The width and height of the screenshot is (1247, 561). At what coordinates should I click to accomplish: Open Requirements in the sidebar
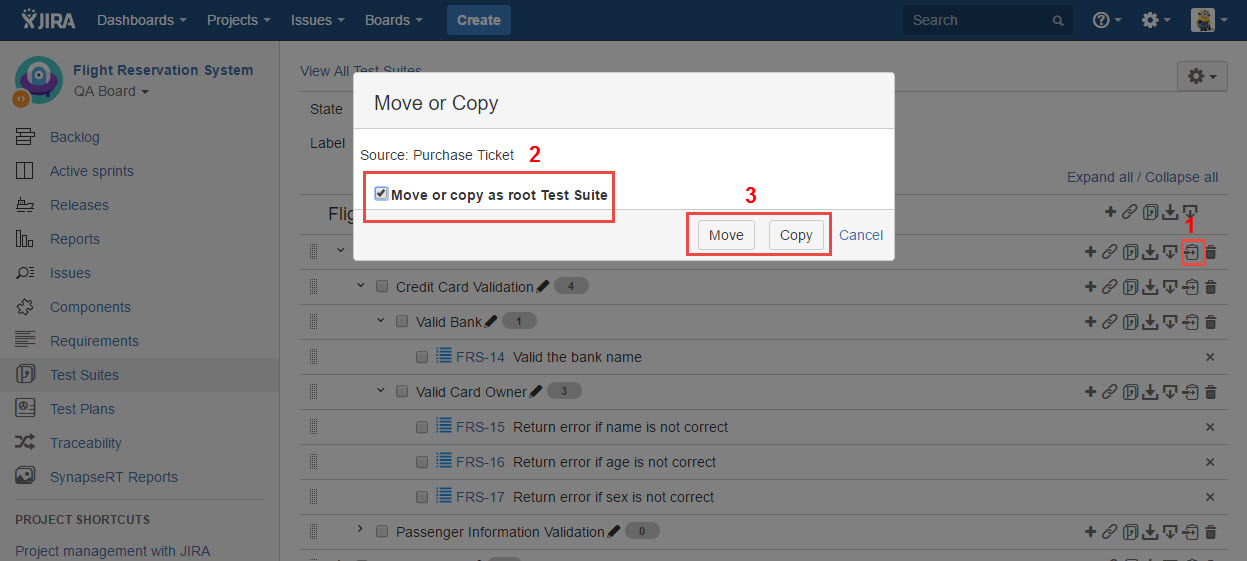click(94, 341)
